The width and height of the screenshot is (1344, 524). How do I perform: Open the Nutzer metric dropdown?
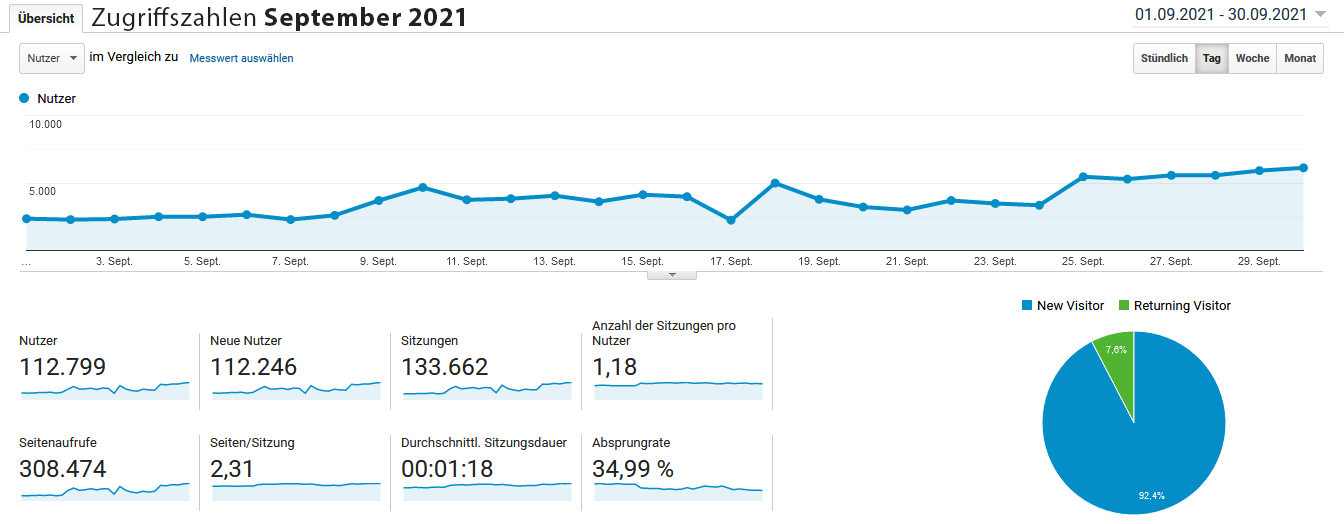point(51,58)
